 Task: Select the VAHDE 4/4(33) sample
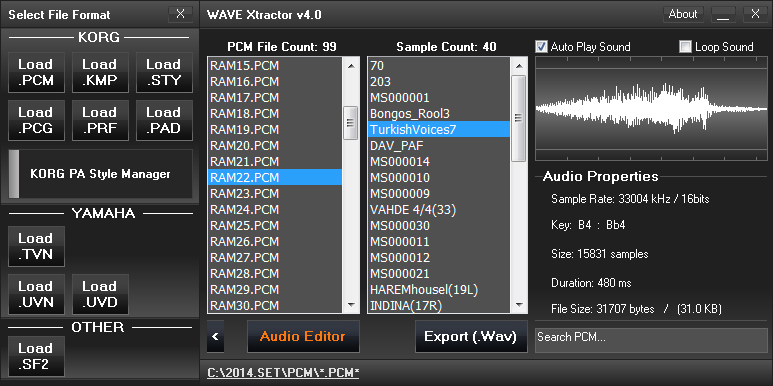click(x=439, y=210)
